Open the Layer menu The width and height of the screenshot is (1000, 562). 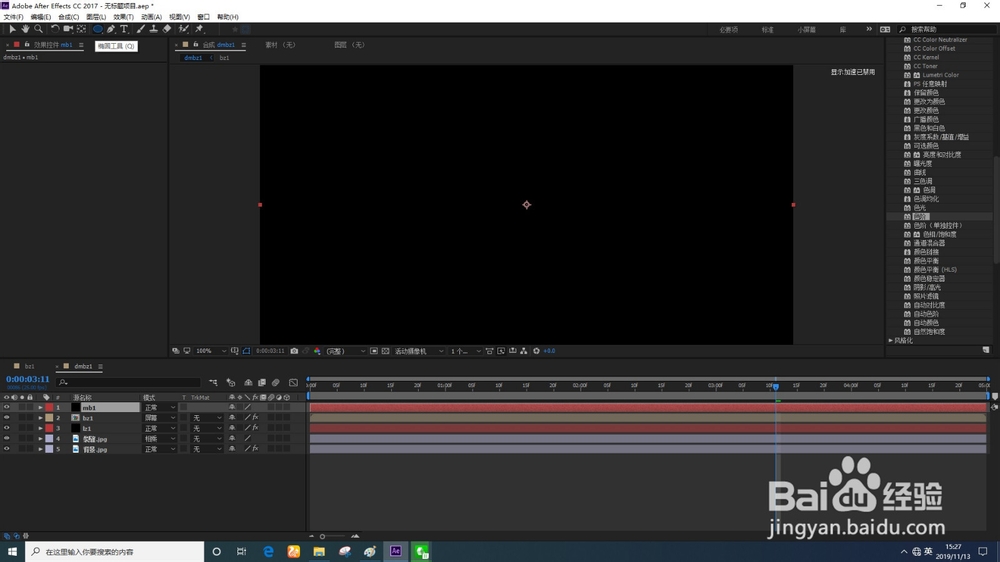[x=96, y=17]
